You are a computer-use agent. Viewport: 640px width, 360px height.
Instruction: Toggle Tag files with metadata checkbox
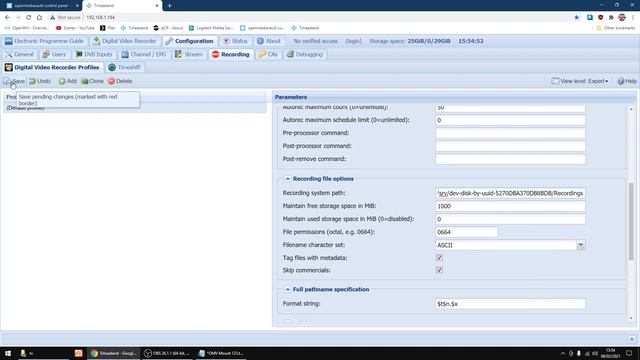click(x=439, y=258)
